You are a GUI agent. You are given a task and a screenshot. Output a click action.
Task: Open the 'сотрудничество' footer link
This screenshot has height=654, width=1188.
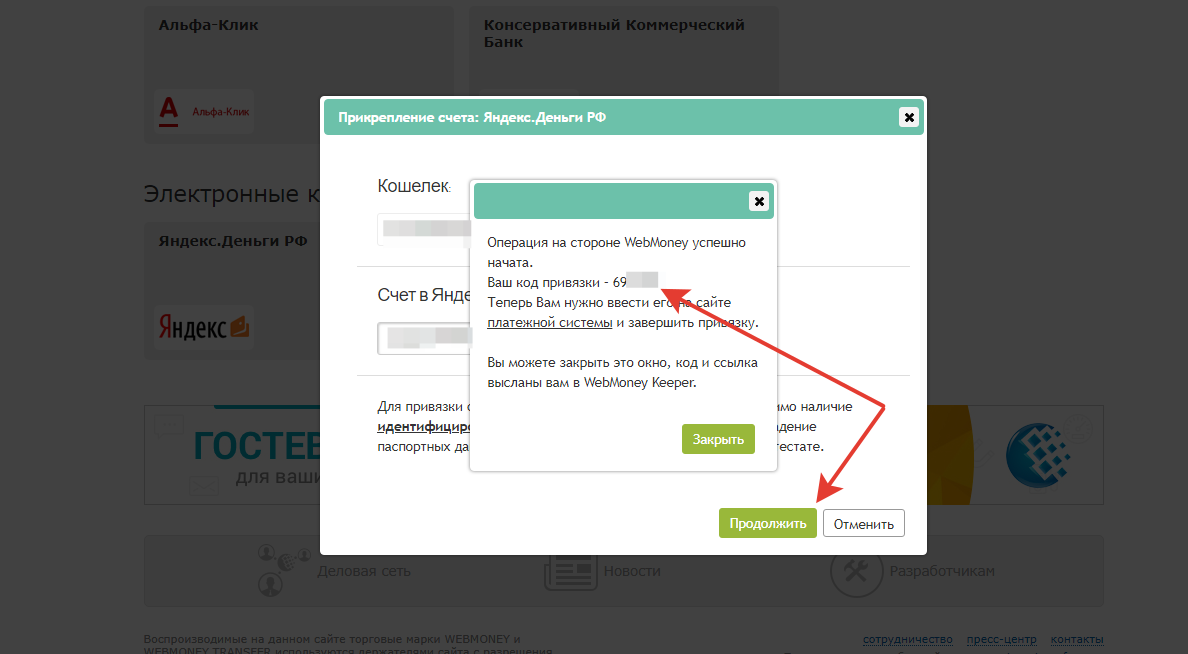pos(908,640)
